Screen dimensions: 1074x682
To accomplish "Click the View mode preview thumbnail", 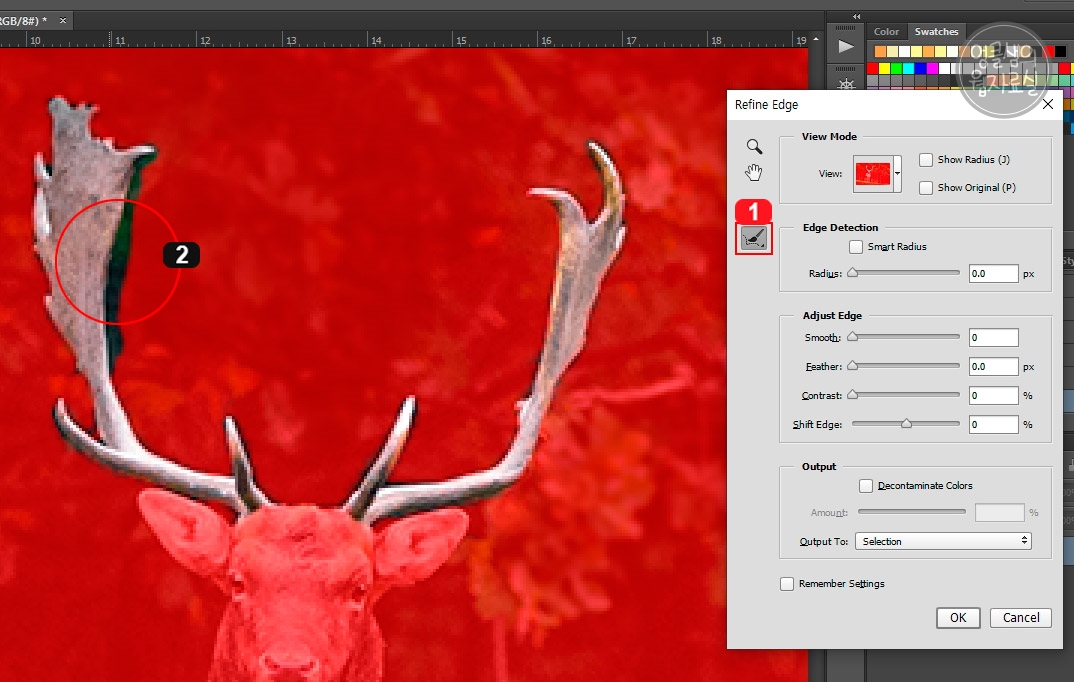I will (x=873, y=174).
